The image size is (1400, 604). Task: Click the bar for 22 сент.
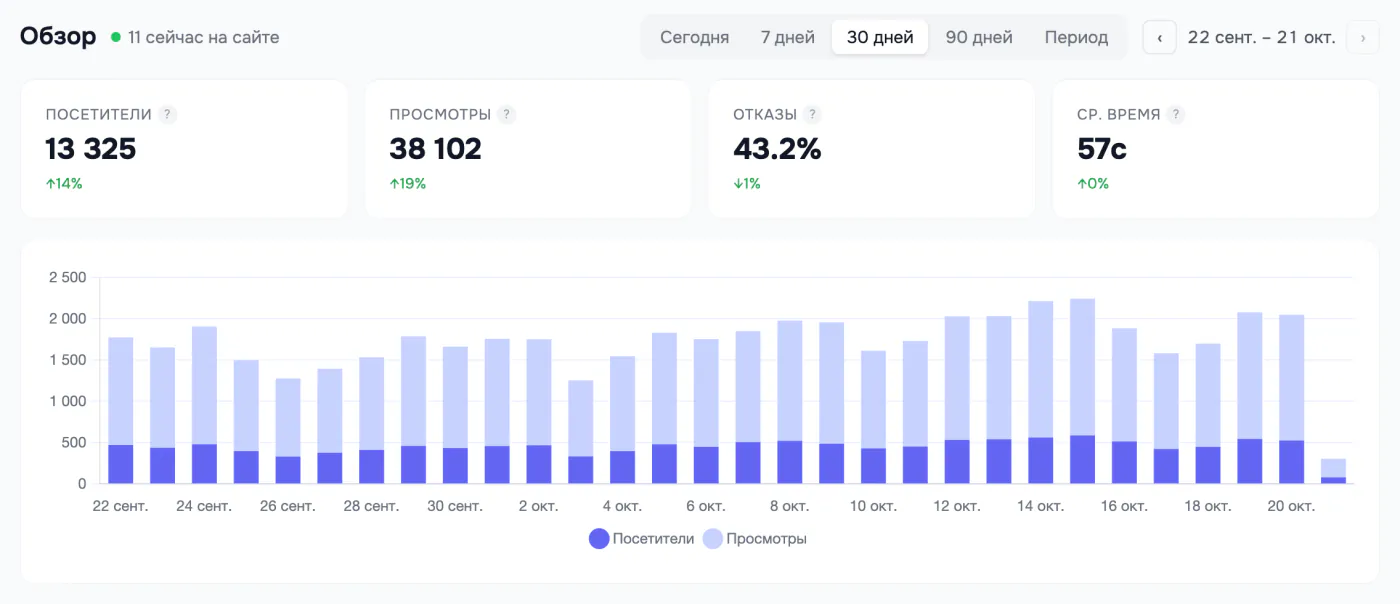(121, 411)
